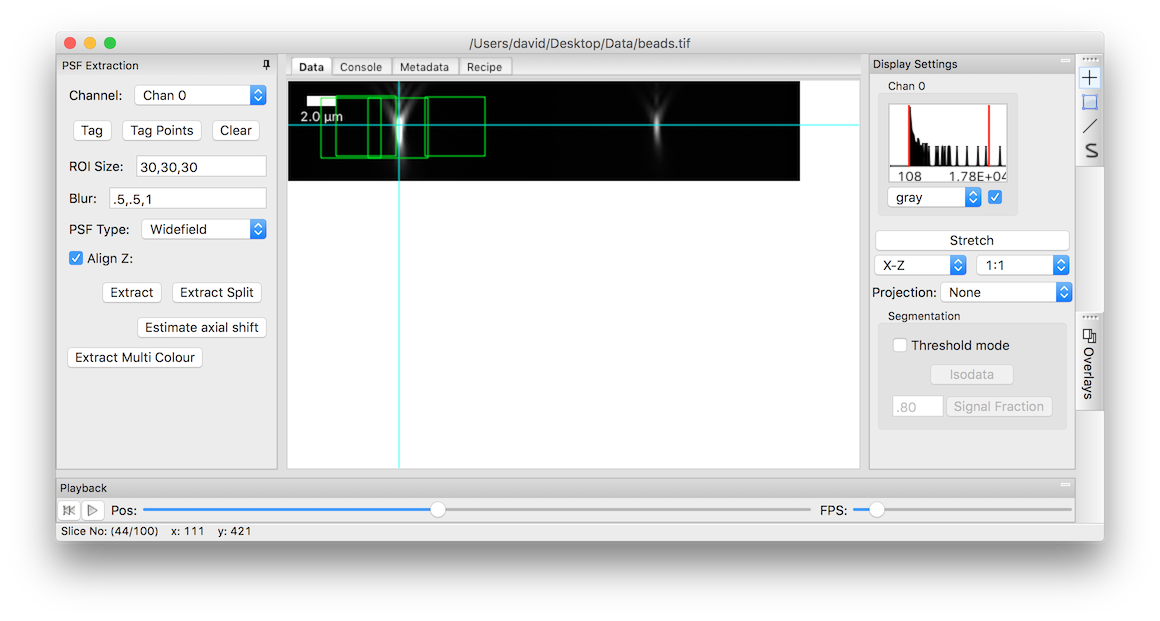Click the signal fraction .80 field

click(917, 406)
